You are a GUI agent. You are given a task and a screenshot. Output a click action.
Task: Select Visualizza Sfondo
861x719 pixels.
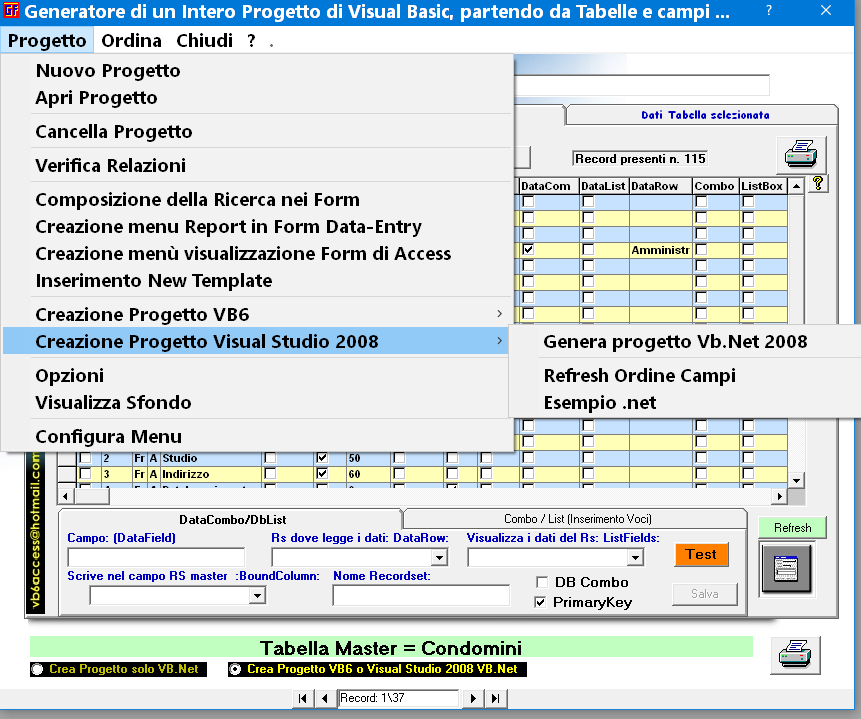[x=113, y=403]
